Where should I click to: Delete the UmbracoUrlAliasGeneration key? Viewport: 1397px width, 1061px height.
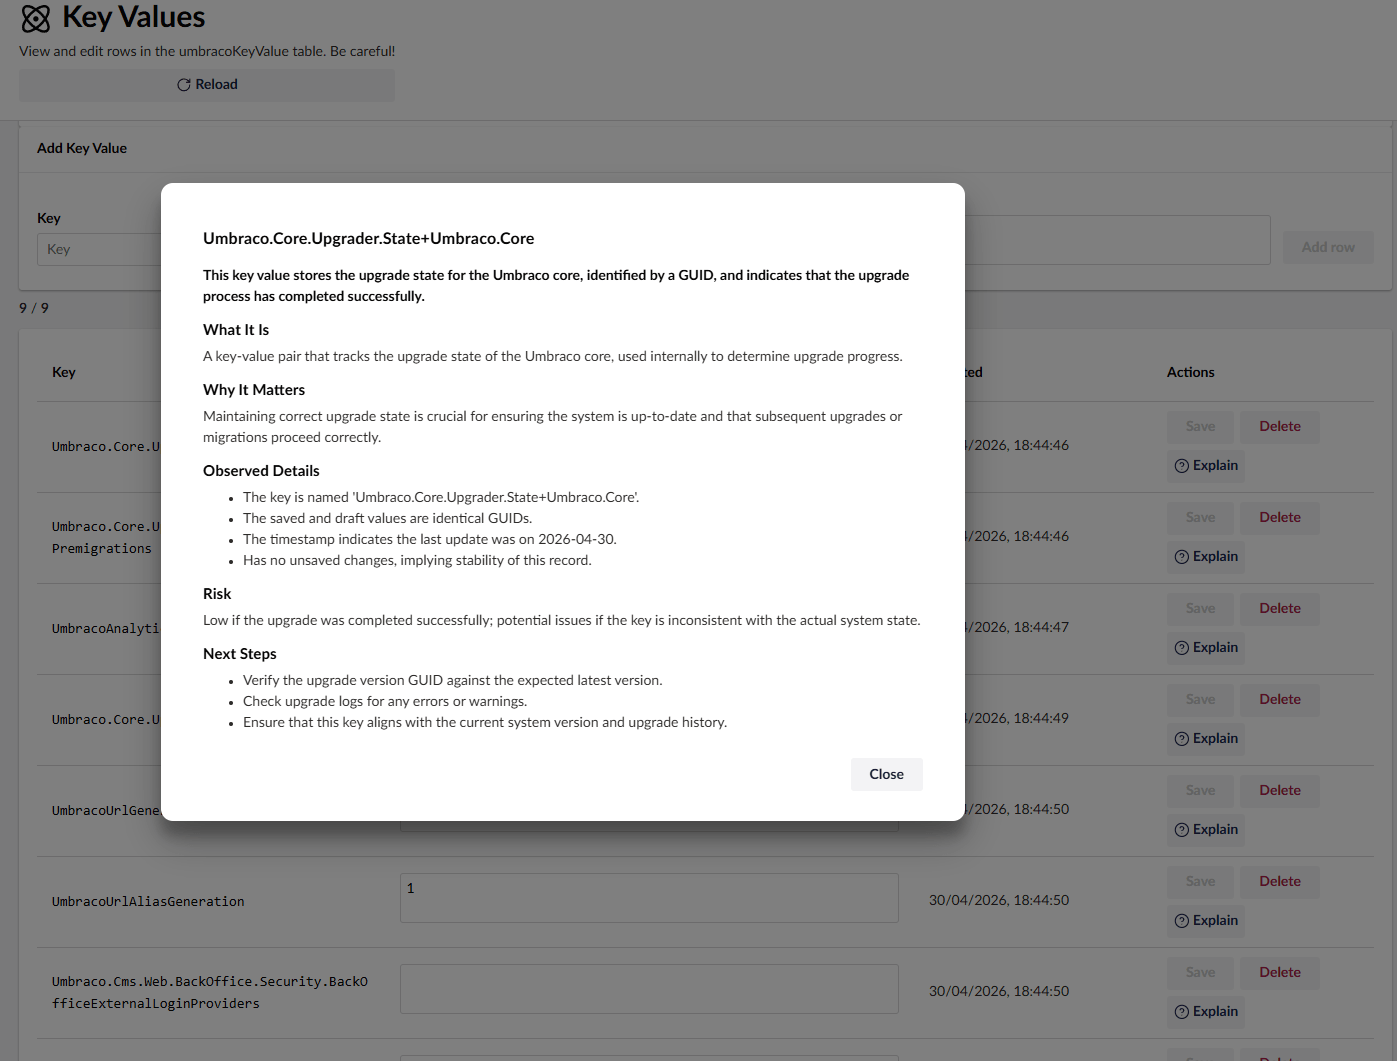pos(1280,881)
